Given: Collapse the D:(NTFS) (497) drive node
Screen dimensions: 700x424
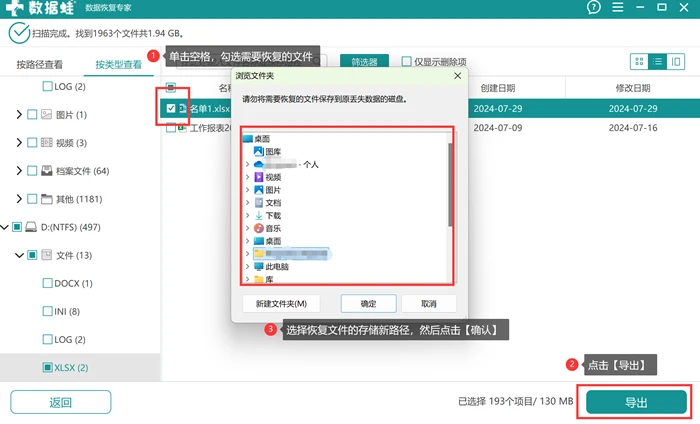Looking at the screenshot, I should coord(4,227).
